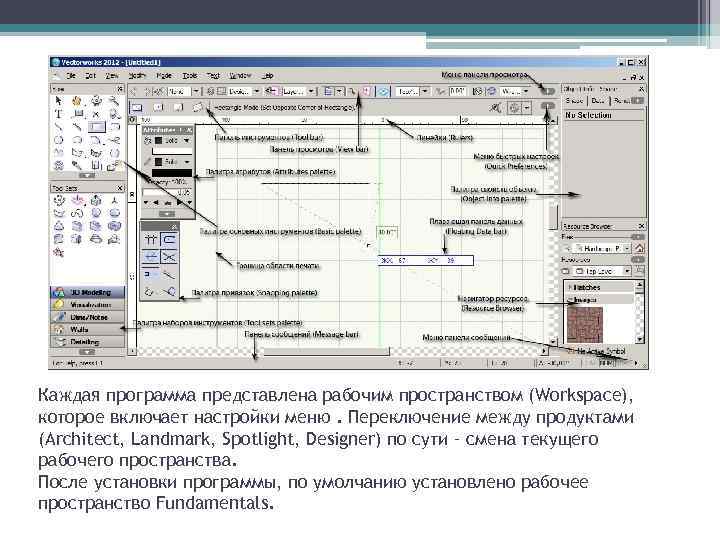Toggle Smart Points snapping option

[x=151, y=274]
